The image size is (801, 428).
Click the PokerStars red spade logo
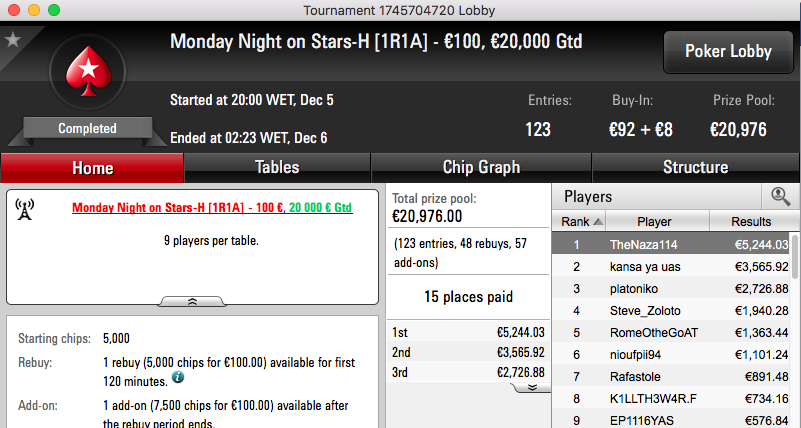coord(88,72)
